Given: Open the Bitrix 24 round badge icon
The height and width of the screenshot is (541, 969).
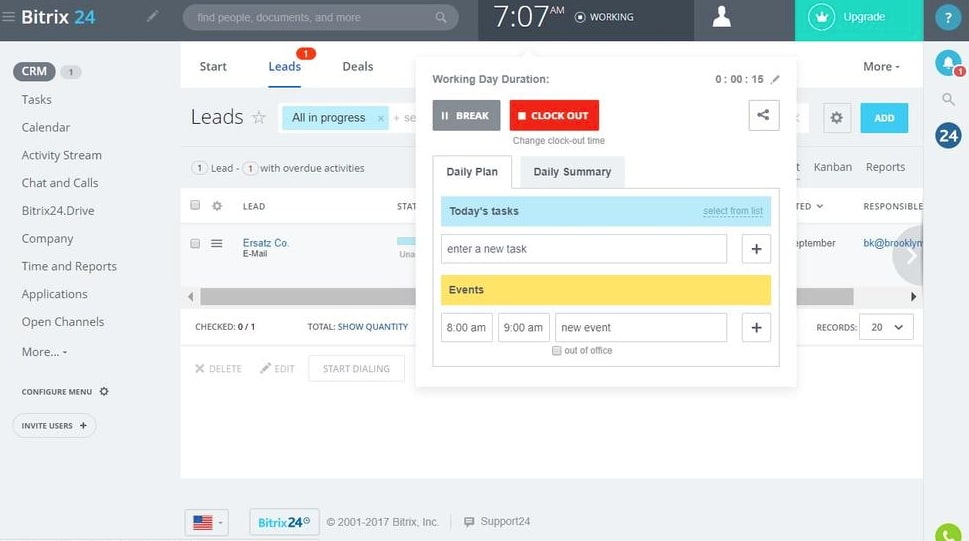Looking at the screenshot, I should [948, 135].
